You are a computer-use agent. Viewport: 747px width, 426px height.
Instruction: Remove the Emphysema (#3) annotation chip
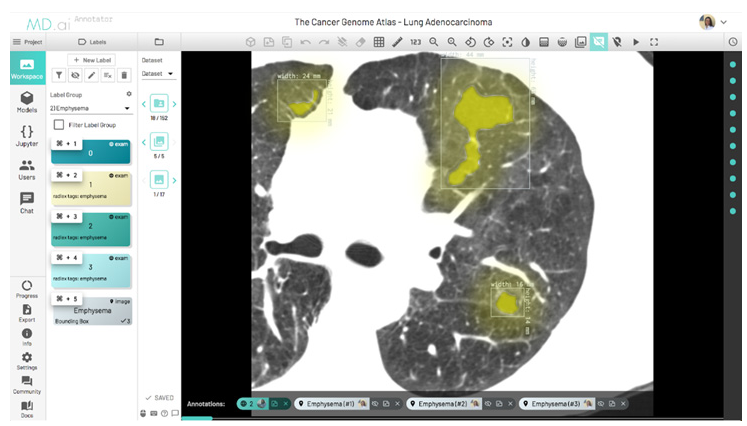tap(623, 404)
